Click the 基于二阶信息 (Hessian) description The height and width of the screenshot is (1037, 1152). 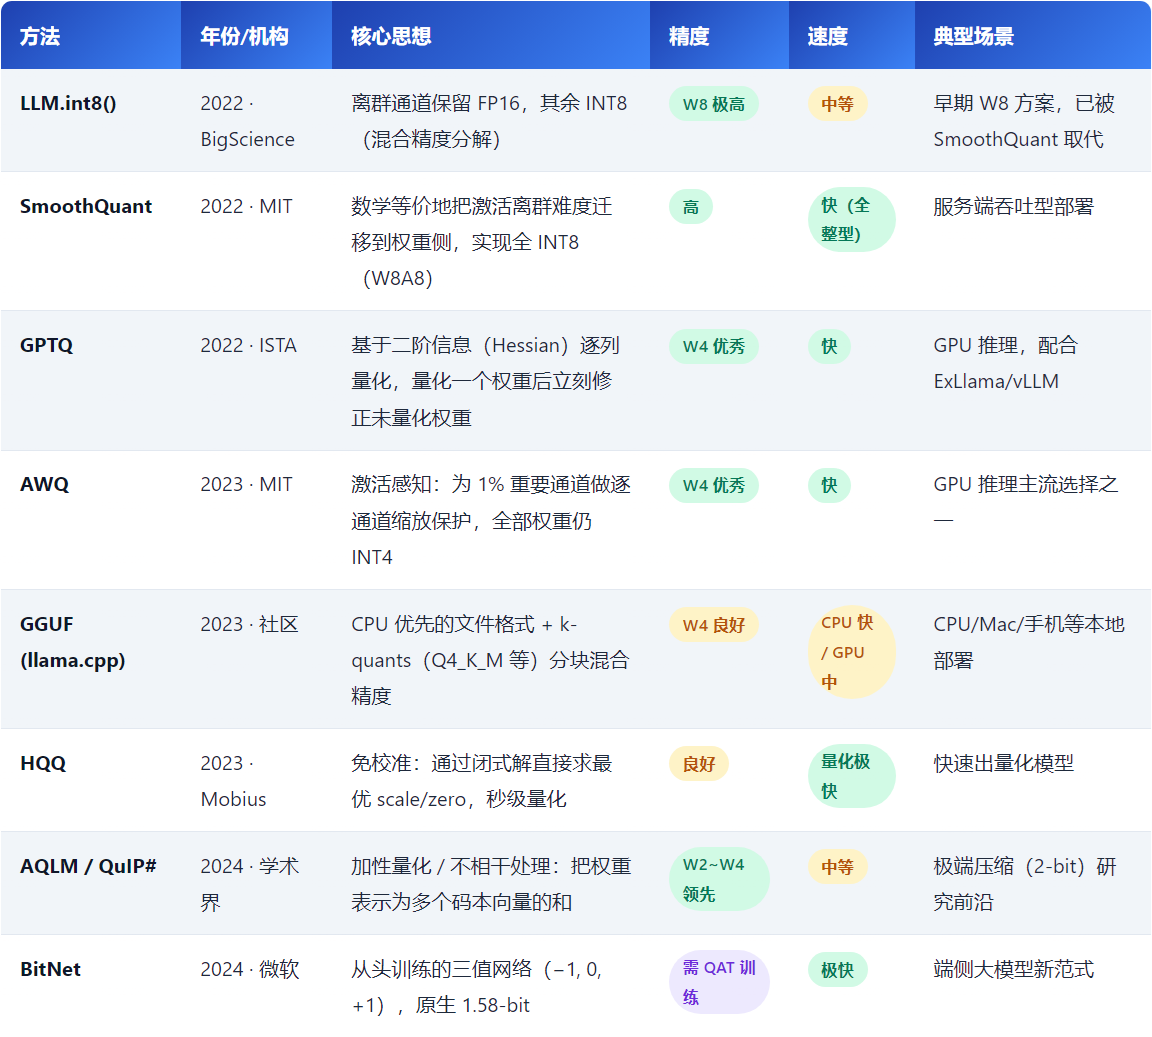(486, 381)
